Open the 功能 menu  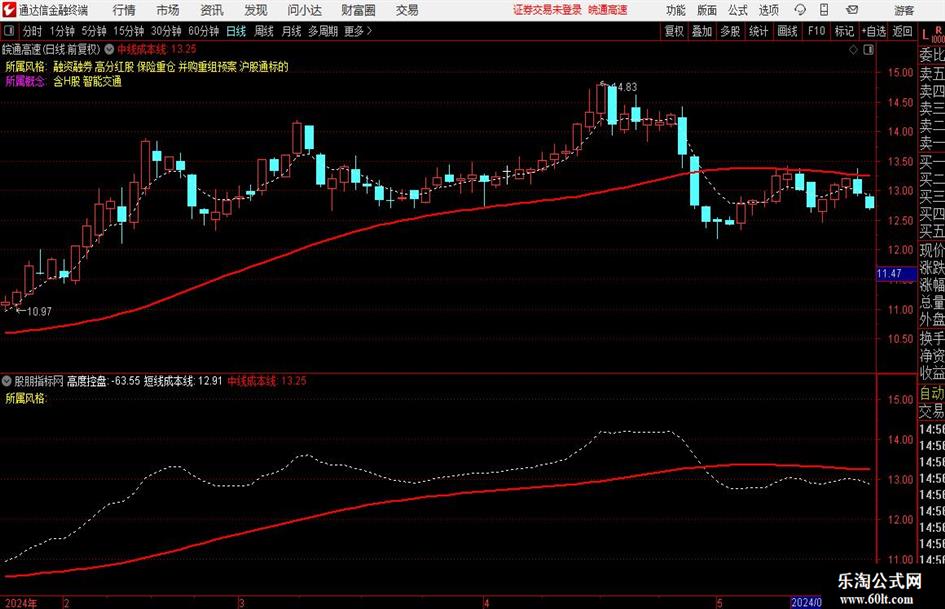coord(676,10)
